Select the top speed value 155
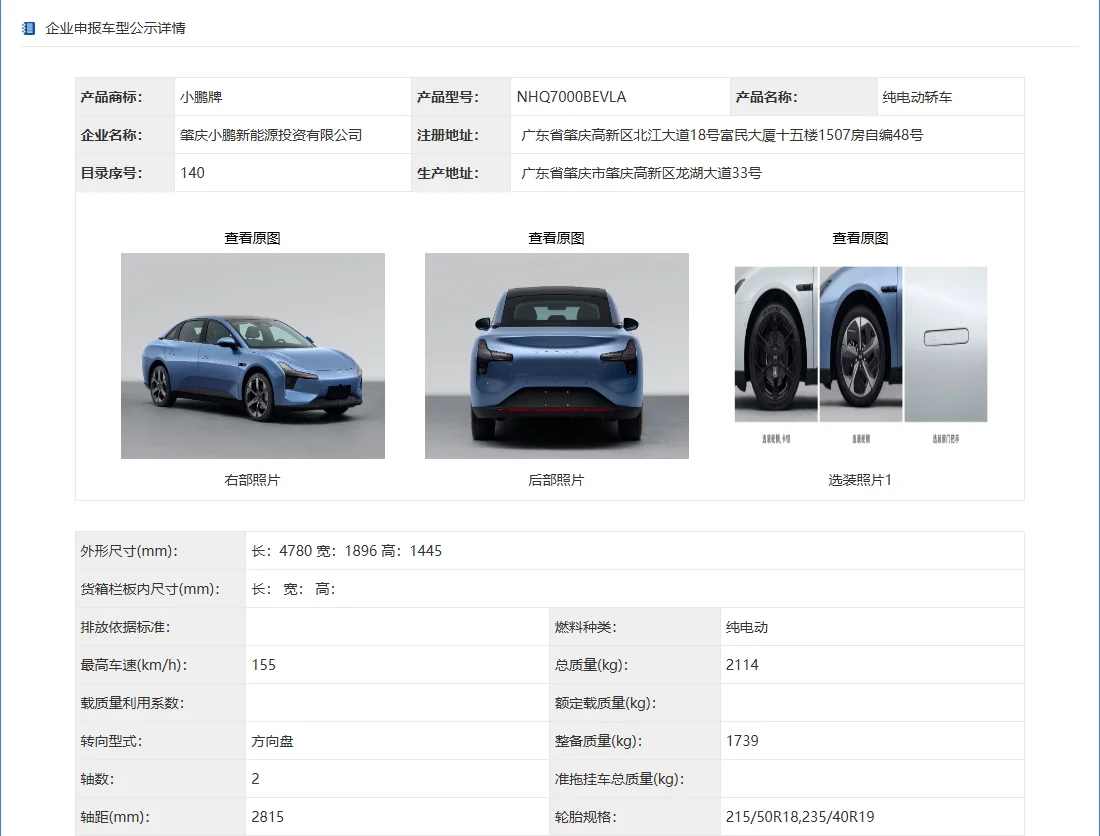 264,665
